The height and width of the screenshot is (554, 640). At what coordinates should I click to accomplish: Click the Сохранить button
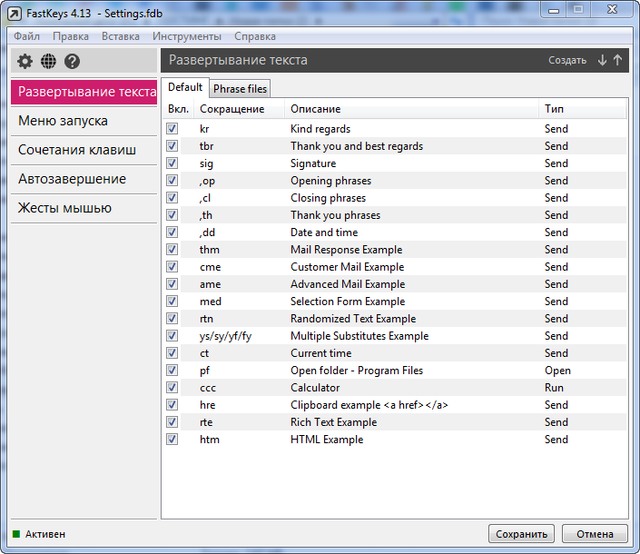point(520,534)
